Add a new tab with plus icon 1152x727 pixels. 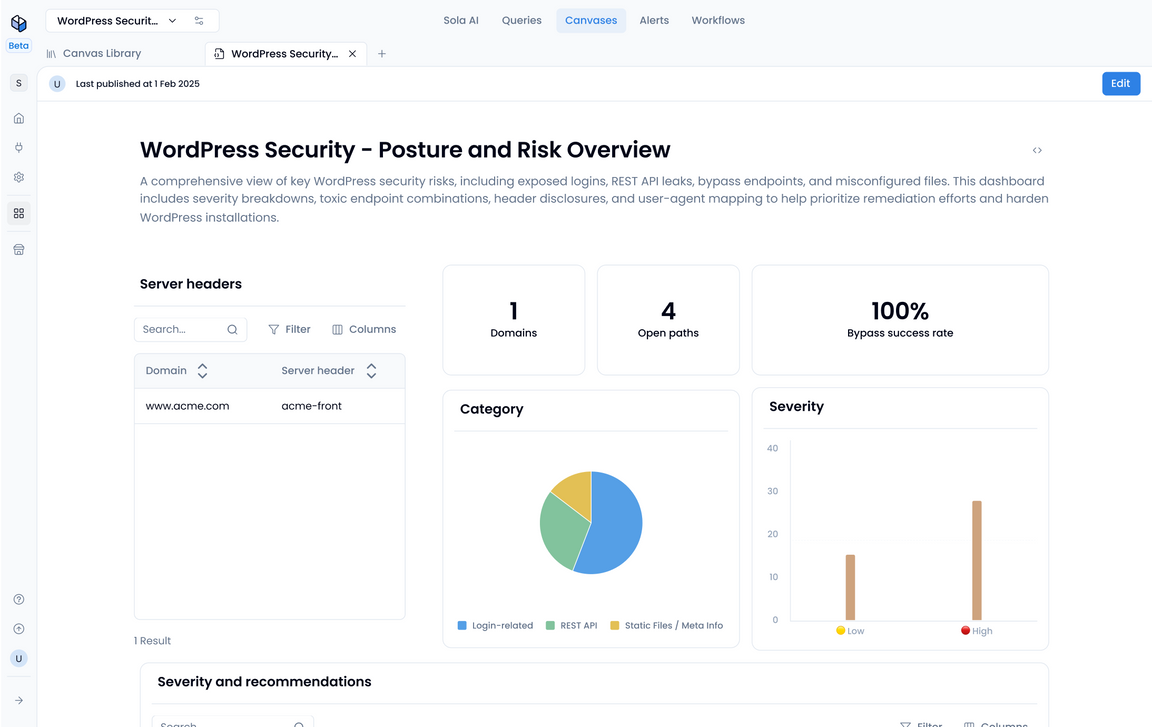coord(381,54)
